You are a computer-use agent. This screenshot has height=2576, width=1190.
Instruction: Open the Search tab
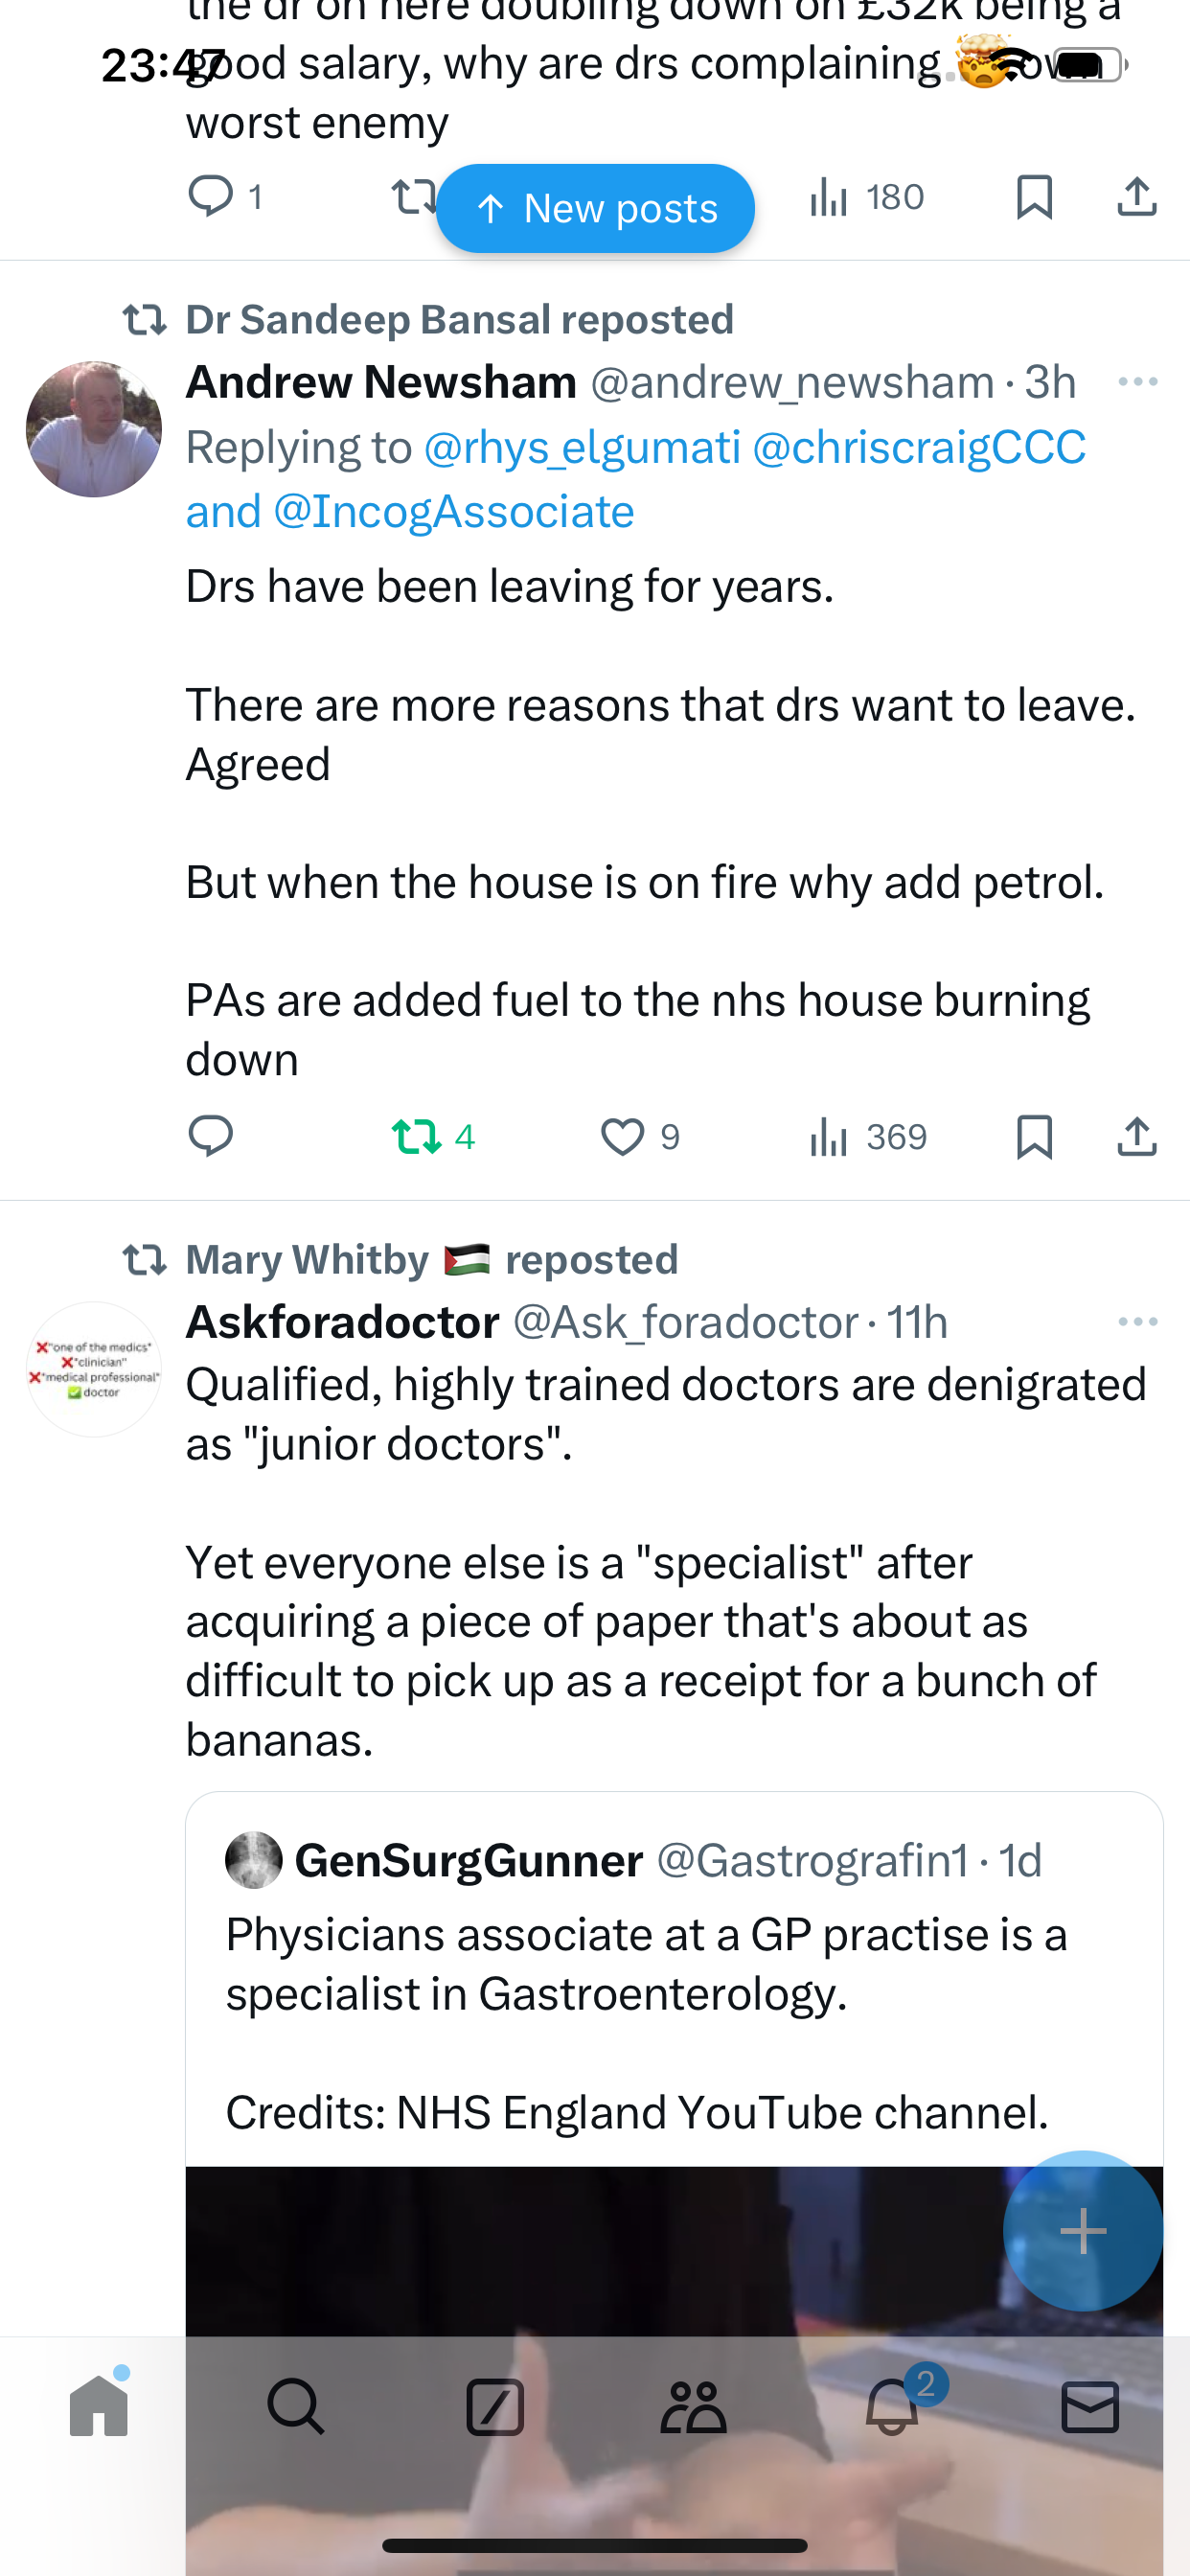(297, 2407)
